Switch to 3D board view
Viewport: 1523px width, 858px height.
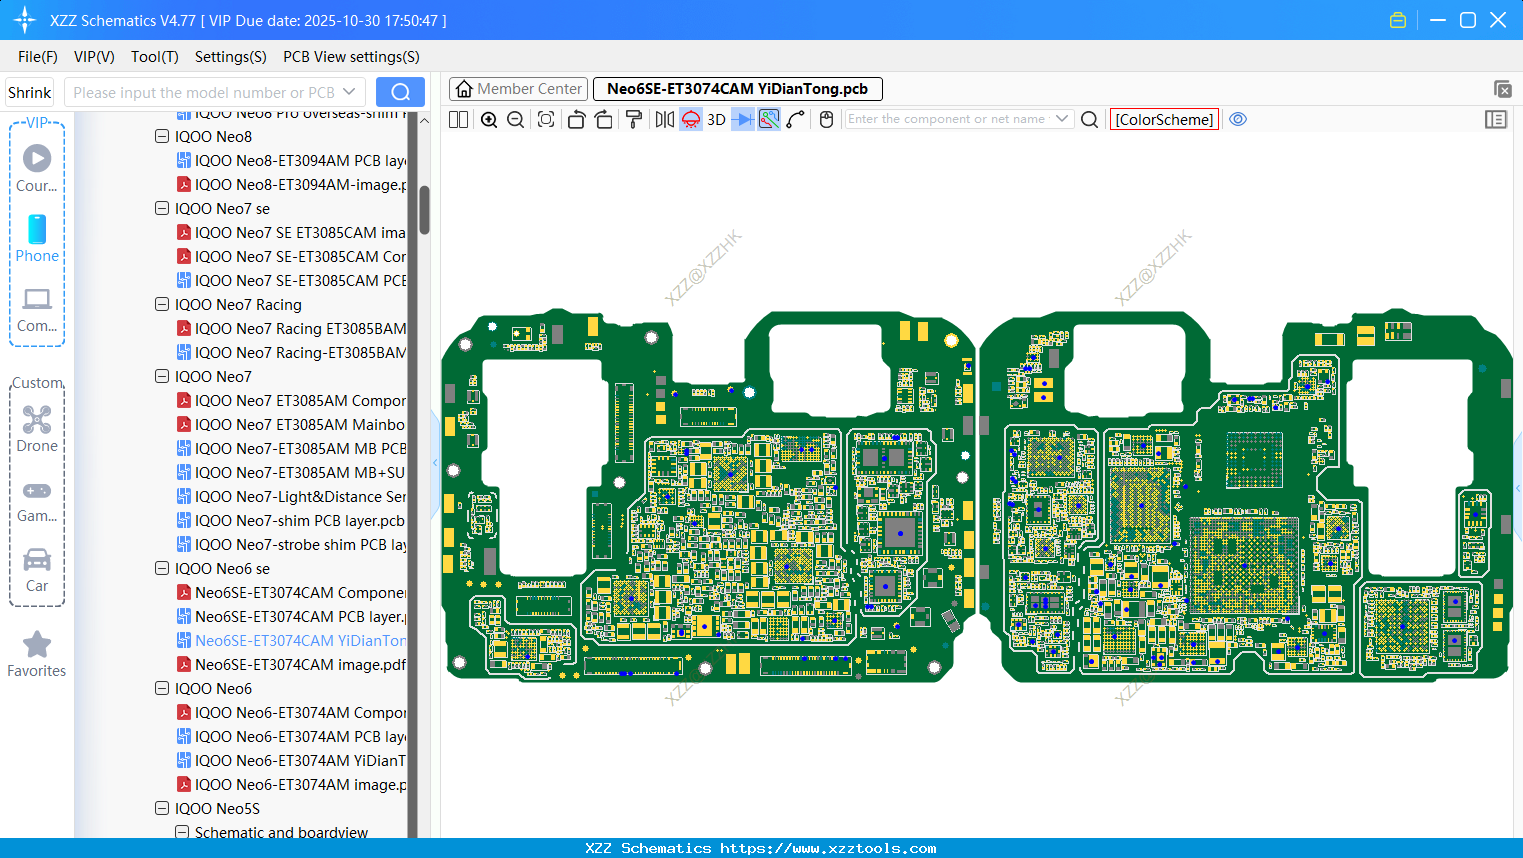click(716, 120)
